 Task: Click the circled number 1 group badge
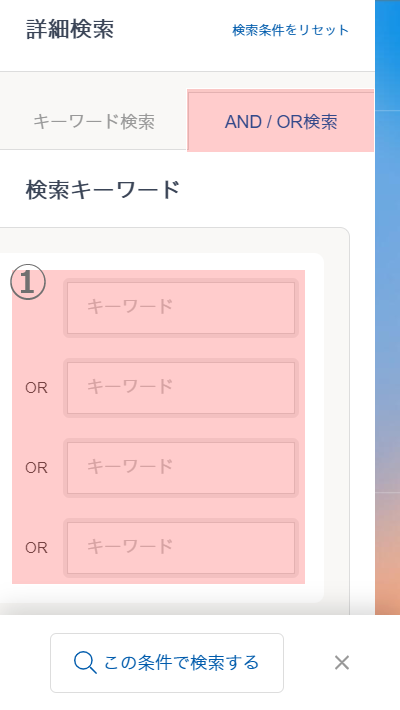click(x=28, y=283)
